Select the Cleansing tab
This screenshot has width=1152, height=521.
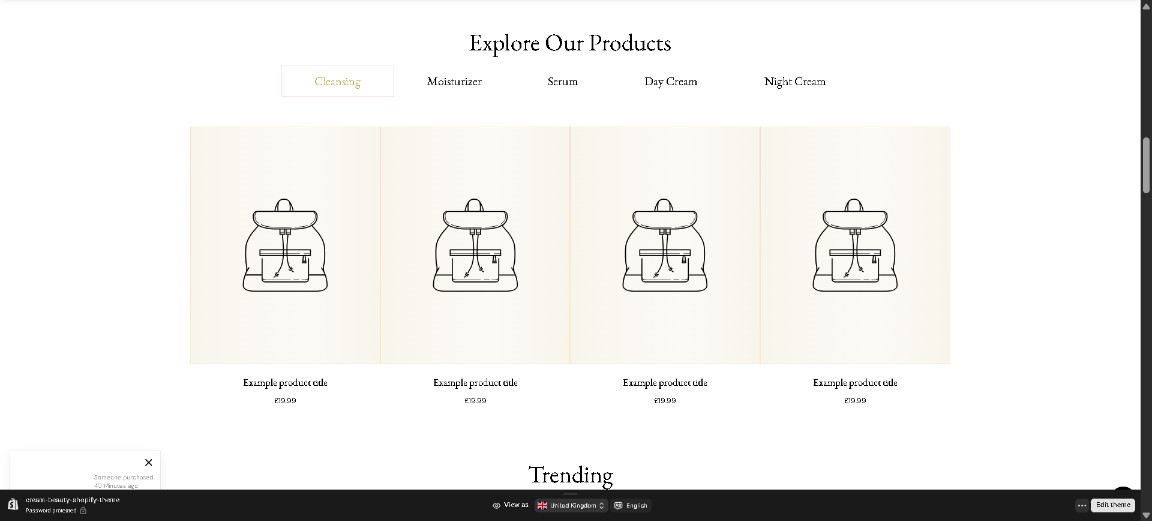click(x=337, y=81)
